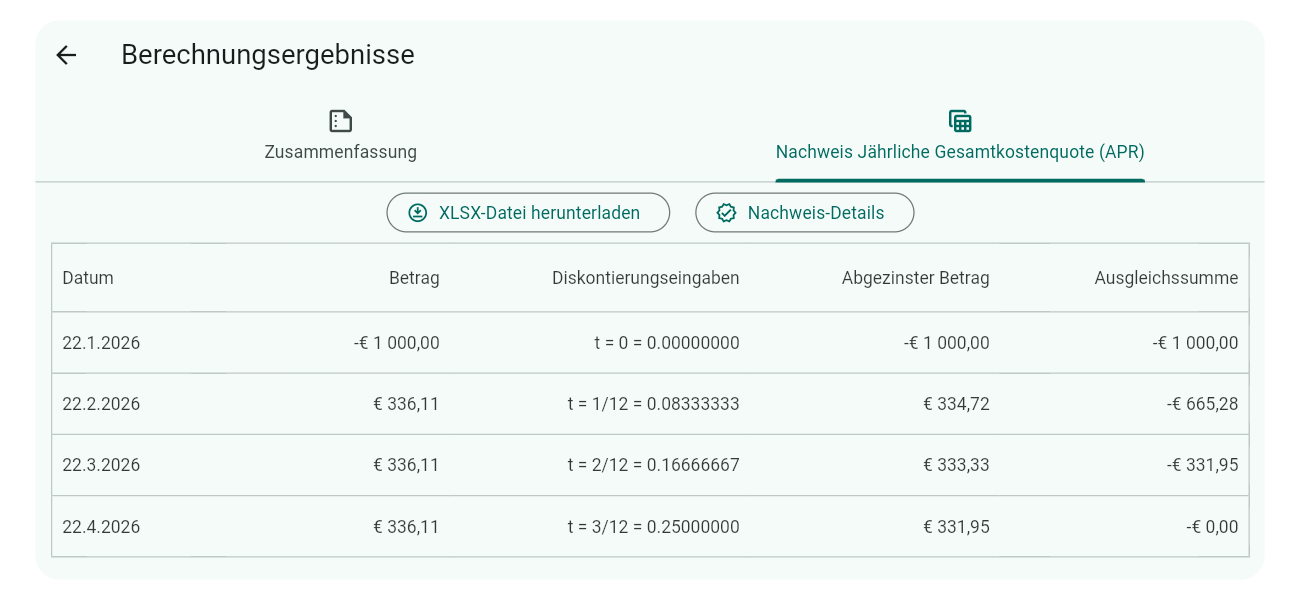Open Nachweis-Details
Screen dimensions: 1300x600
point(805,212)
